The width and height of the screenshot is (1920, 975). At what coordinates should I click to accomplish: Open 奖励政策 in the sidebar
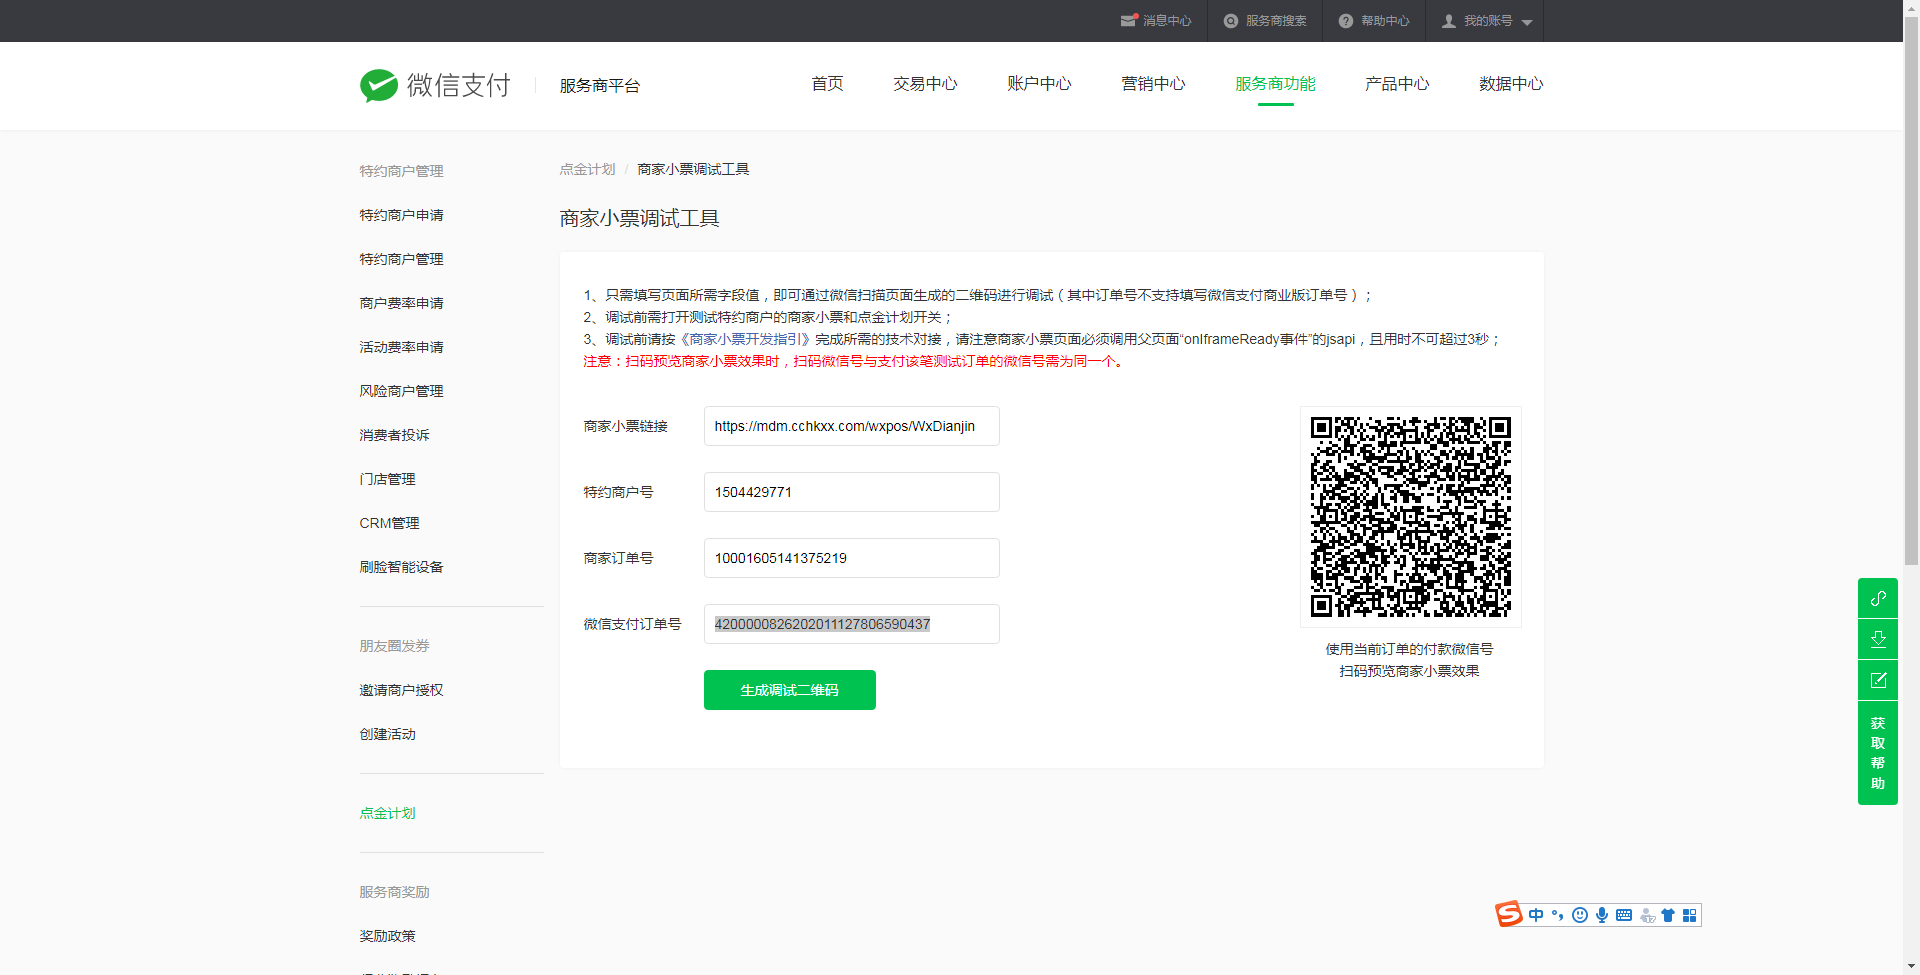(387, 936)
